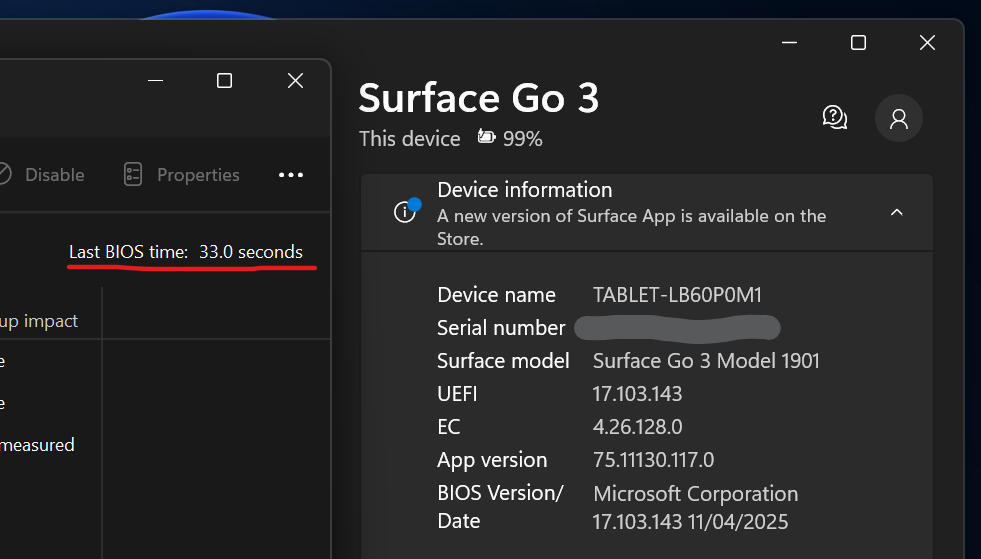The image size is (981, 559).
Task: Click Disable in the Task Manager toolbar
Action: pos(54,175)
